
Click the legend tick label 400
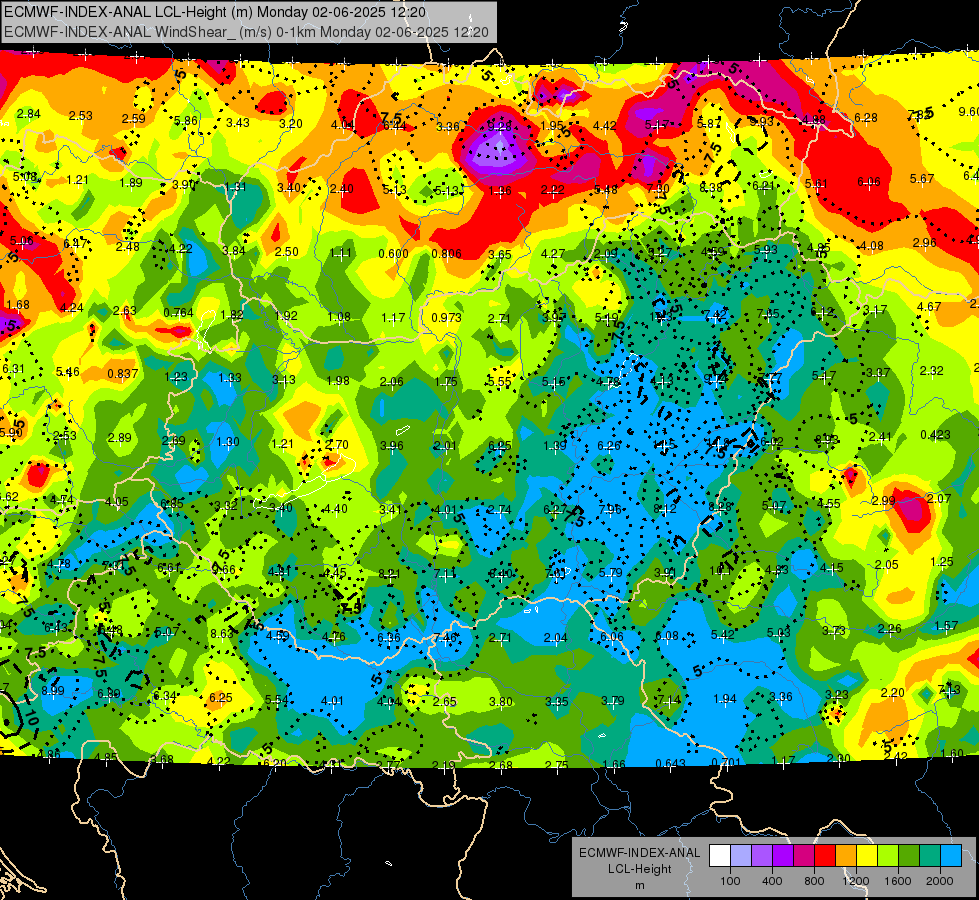pyautogui.click(x=772, y=881)
